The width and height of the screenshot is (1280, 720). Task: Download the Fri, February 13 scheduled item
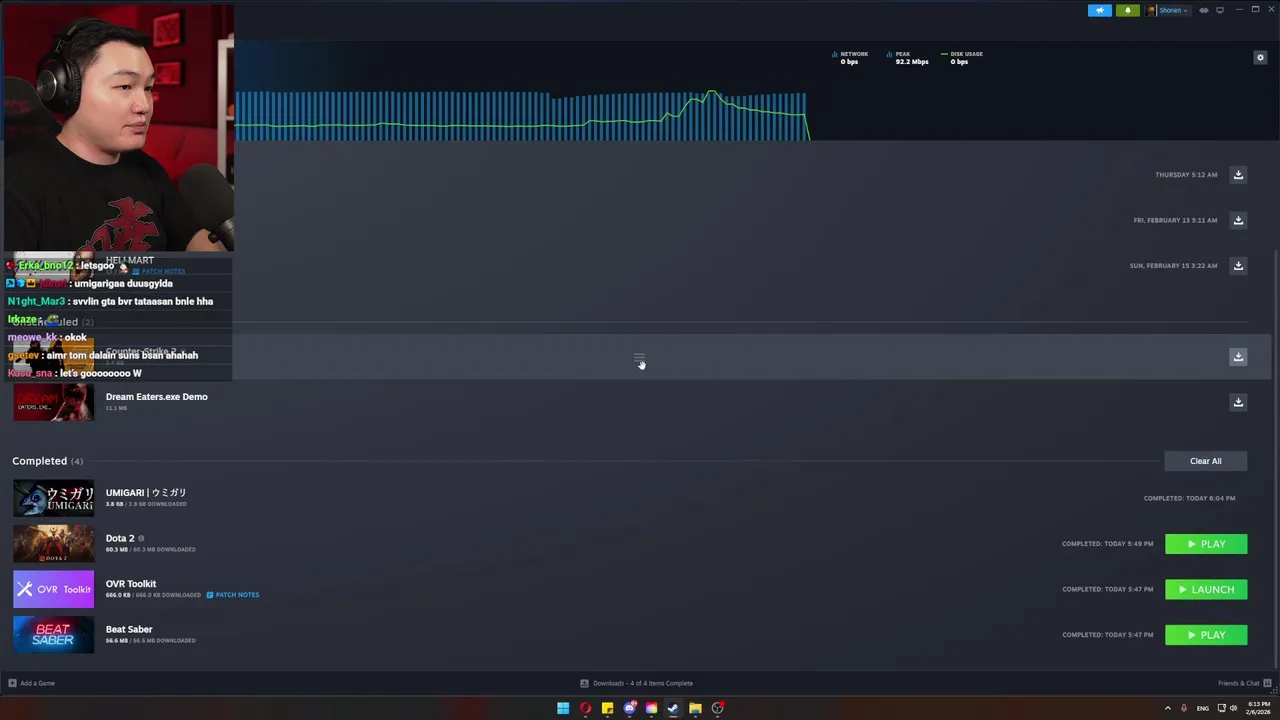point(1238,220)
